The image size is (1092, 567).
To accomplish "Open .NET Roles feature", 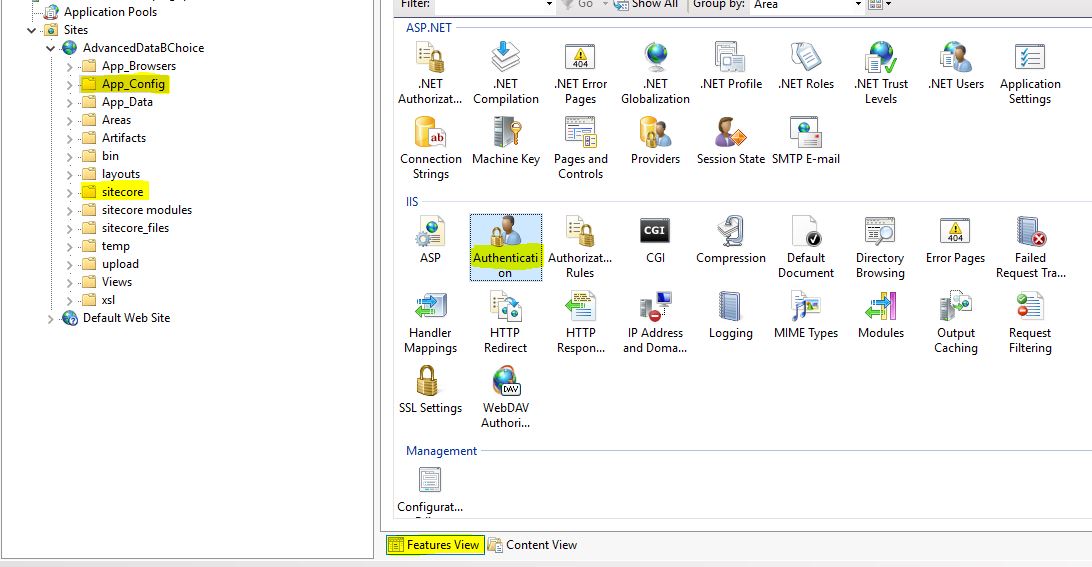I will pyautogui.click(x=806, y=66).
